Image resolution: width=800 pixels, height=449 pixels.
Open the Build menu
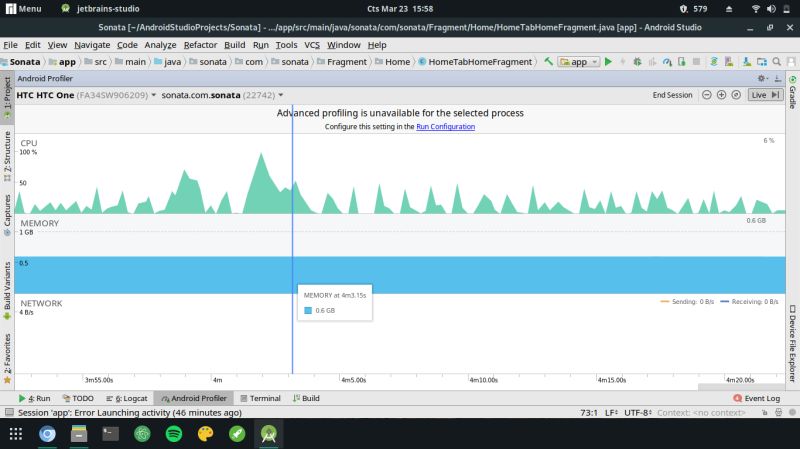point(235,45)
